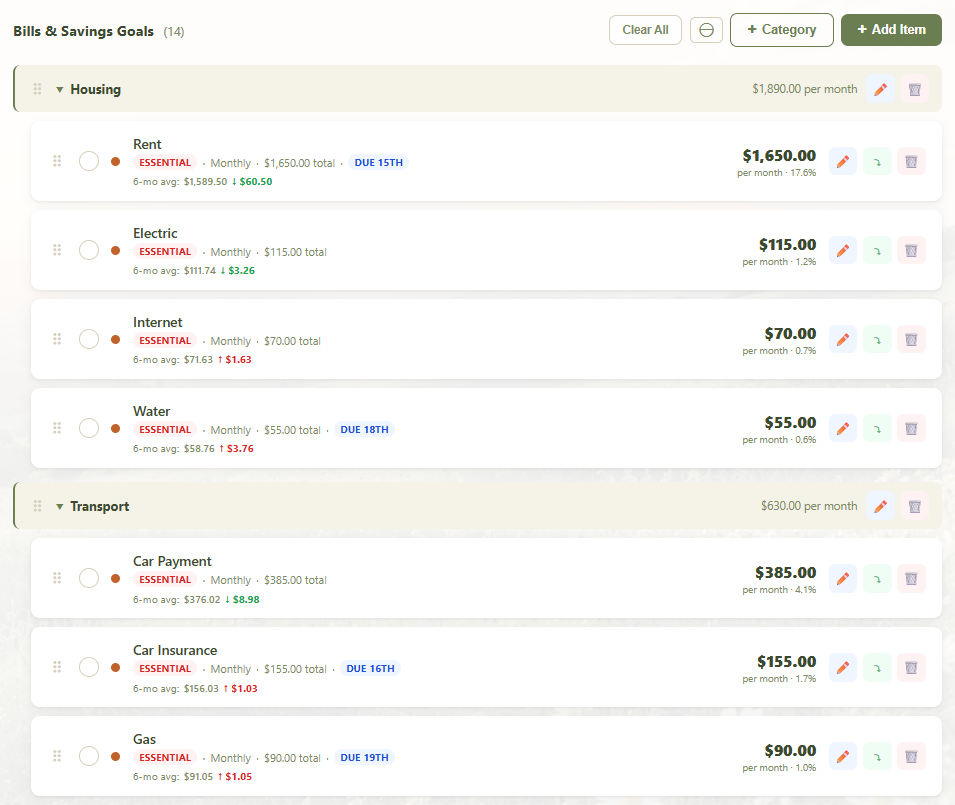The width and height of the screenshot is (955, 805).
Task: Click the ESSENTIAL tag on Internet row
Action: (x=165, y=340)
